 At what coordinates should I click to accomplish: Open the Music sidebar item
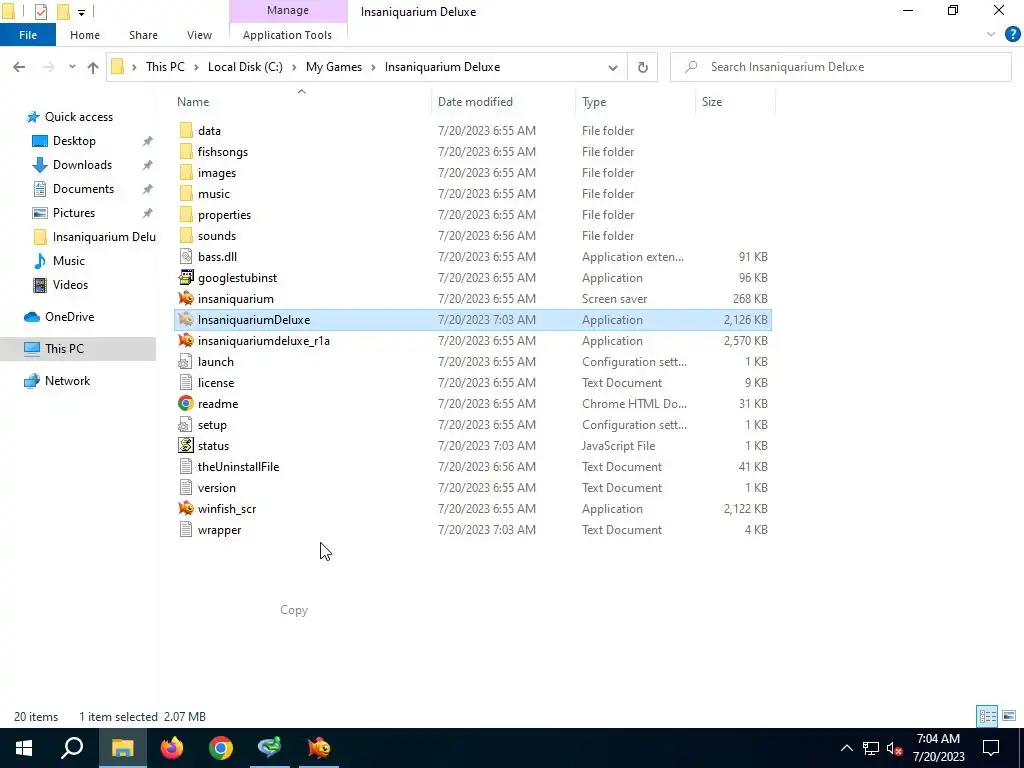pyautogui.click(x=69, y=261)
